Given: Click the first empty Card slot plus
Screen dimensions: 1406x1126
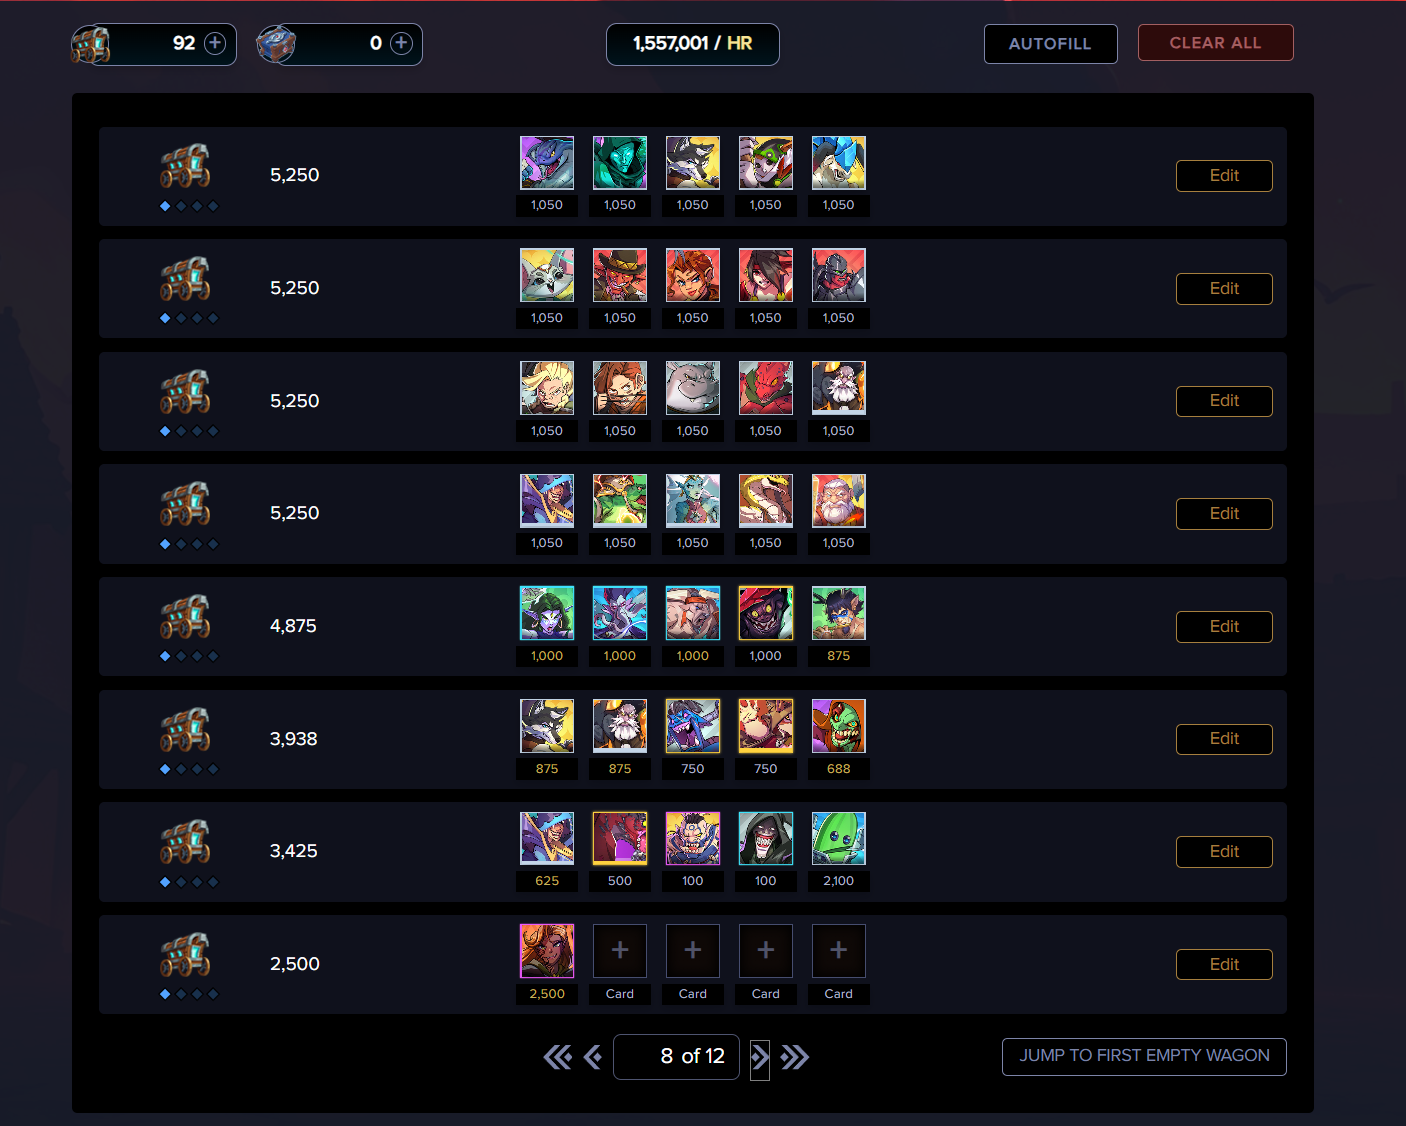Looking at the screenshot, I should [620, 951].
